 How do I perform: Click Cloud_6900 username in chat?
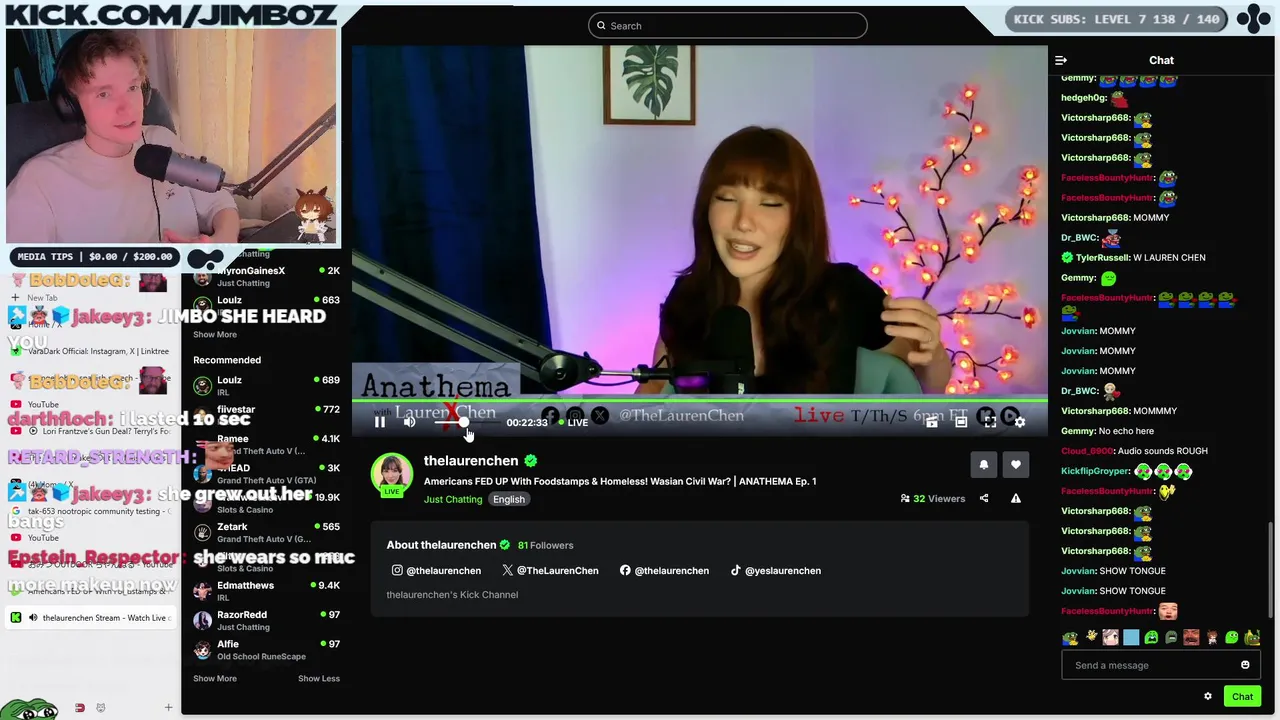(1087, 451)
